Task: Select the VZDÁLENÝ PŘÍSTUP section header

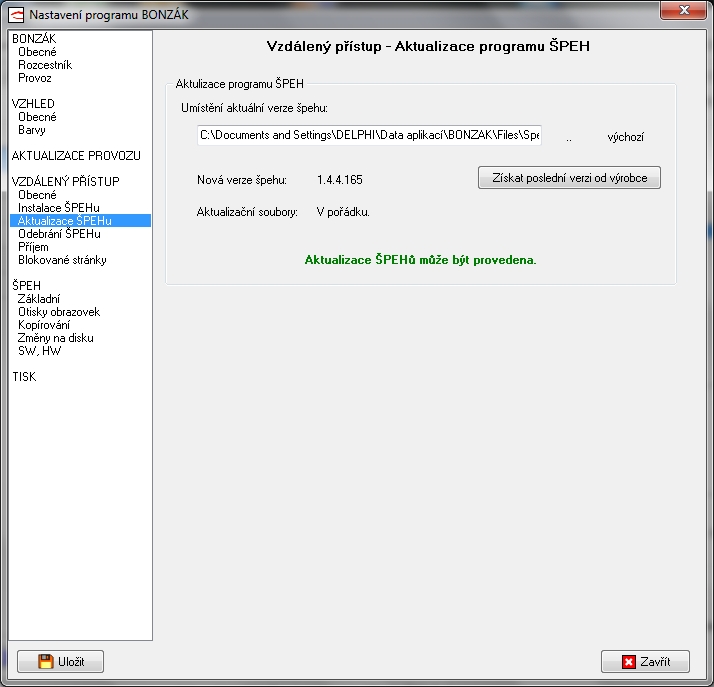Action: (66, 182)
